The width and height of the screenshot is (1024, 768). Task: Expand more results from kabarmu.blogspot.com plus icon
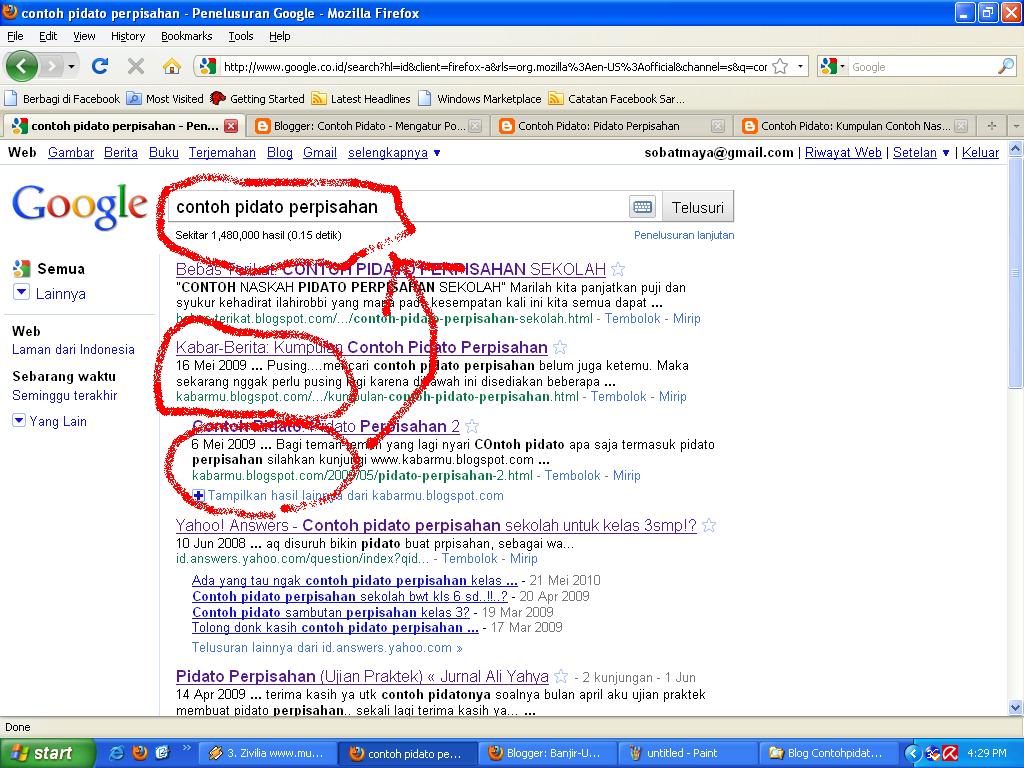click(199, 496)
